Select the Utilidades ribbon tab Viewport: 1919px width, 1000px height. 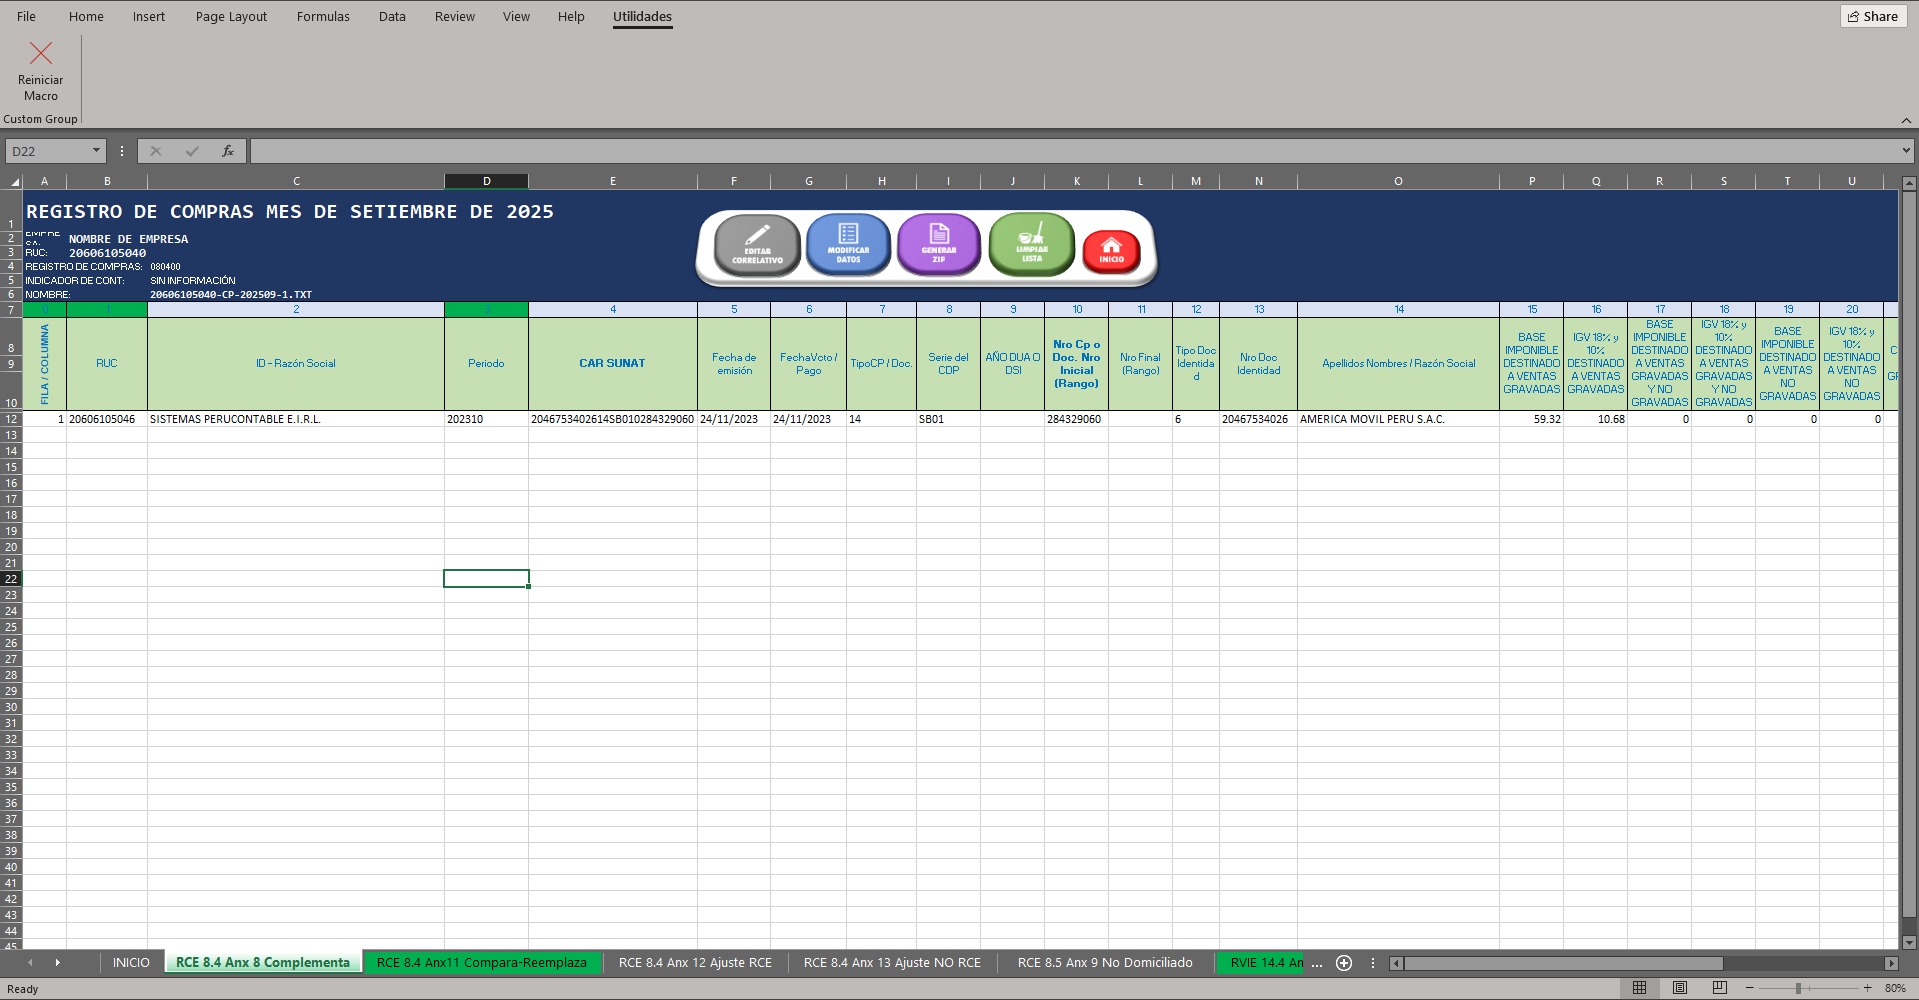(642, 16)
